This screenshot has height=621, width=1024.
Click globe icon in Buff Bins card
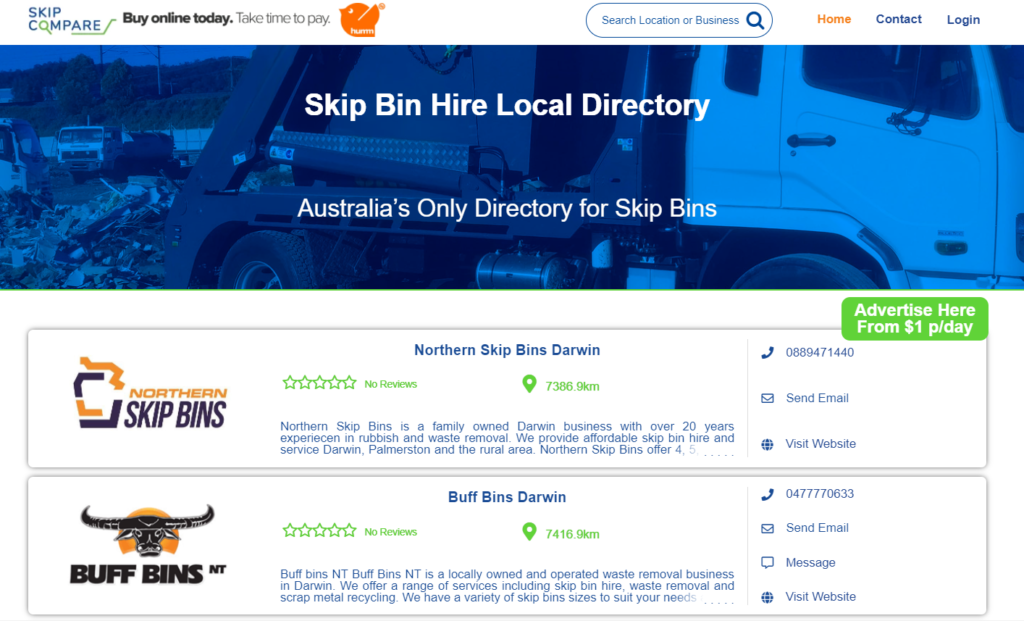[767, 597]
